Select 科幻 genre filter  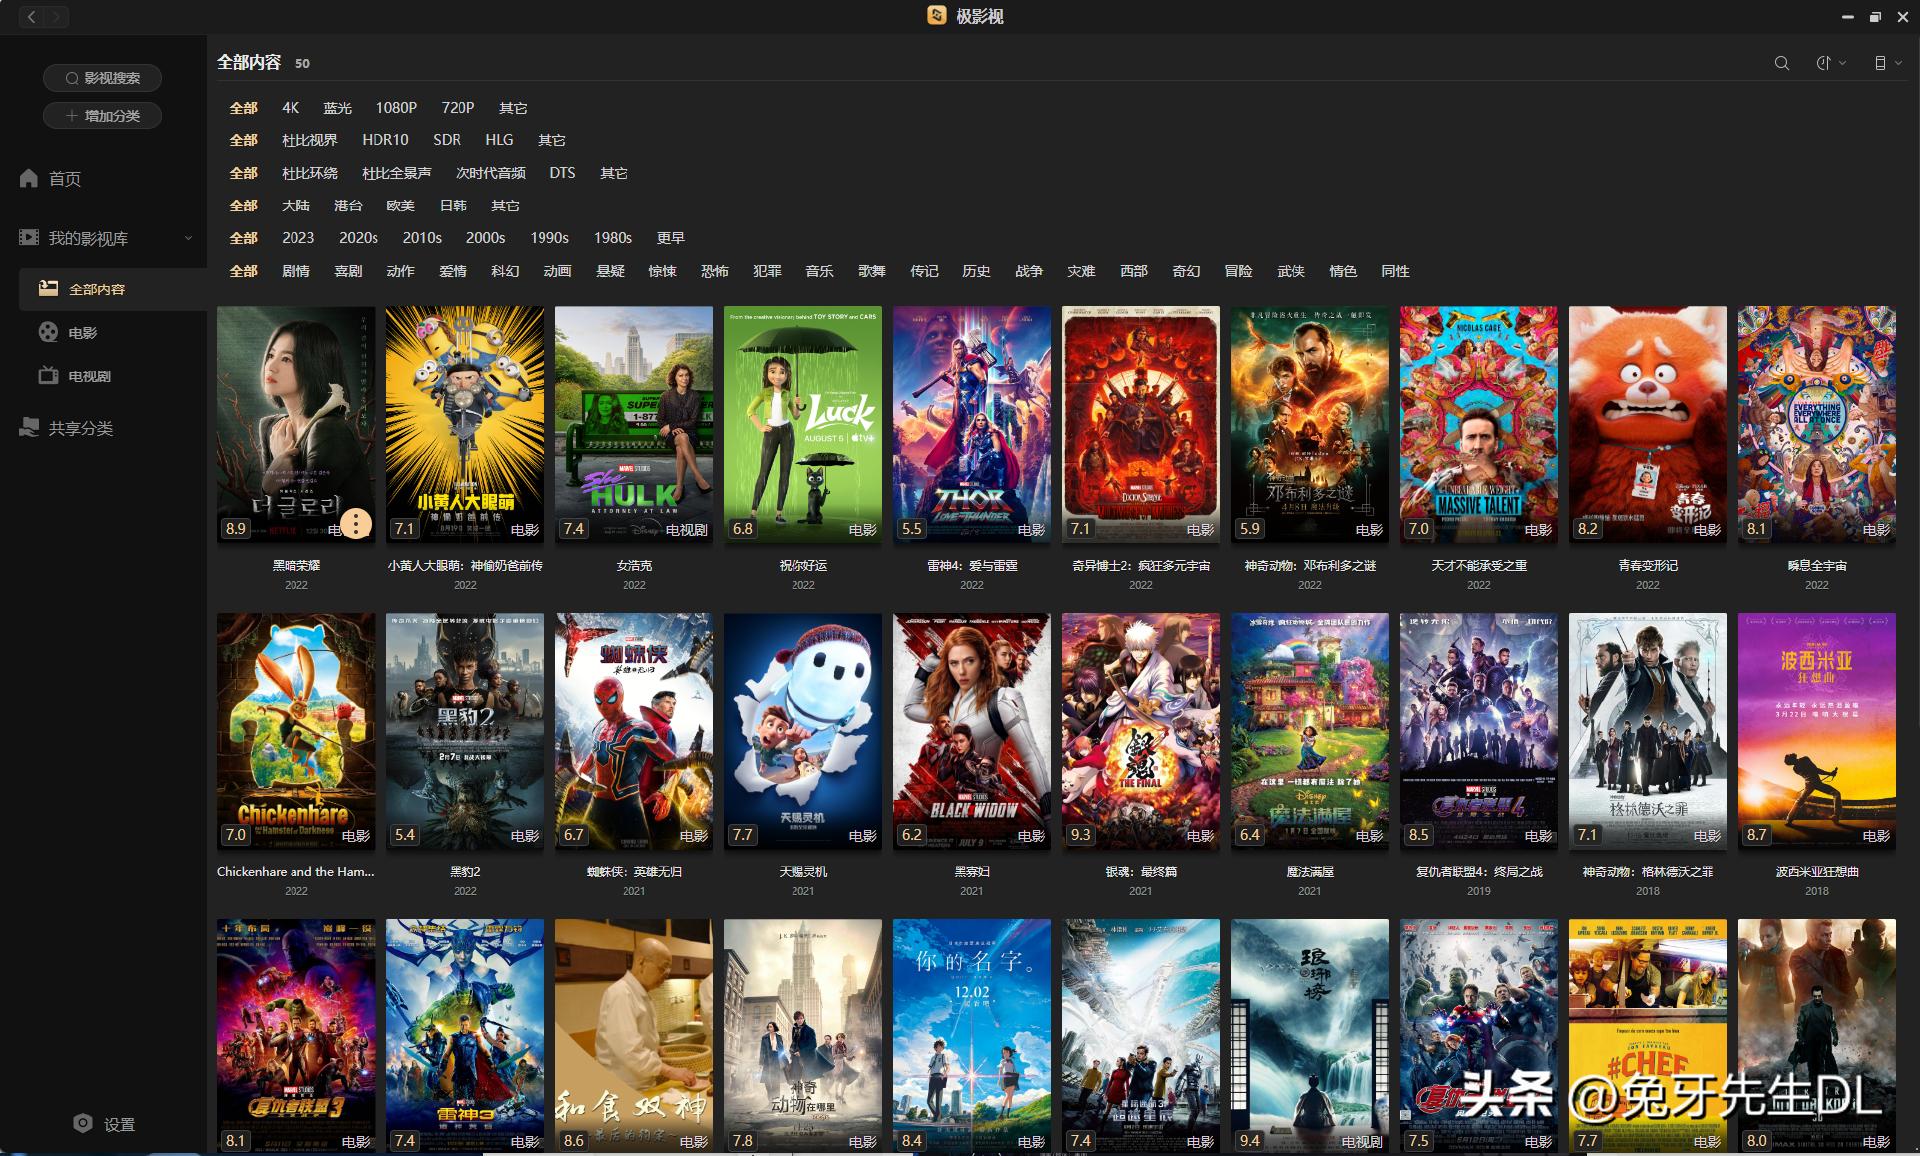pos(505,271)
